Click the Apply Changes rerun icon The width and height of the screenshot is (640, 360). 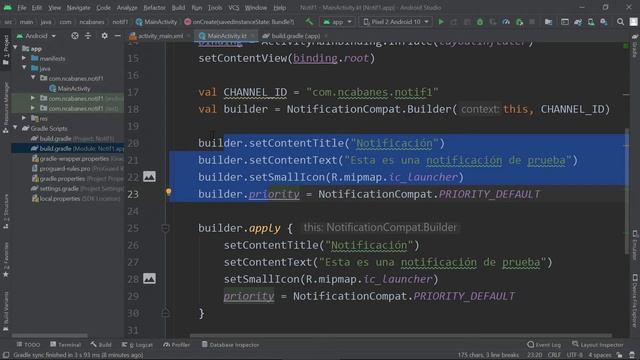tap(454, 22)
